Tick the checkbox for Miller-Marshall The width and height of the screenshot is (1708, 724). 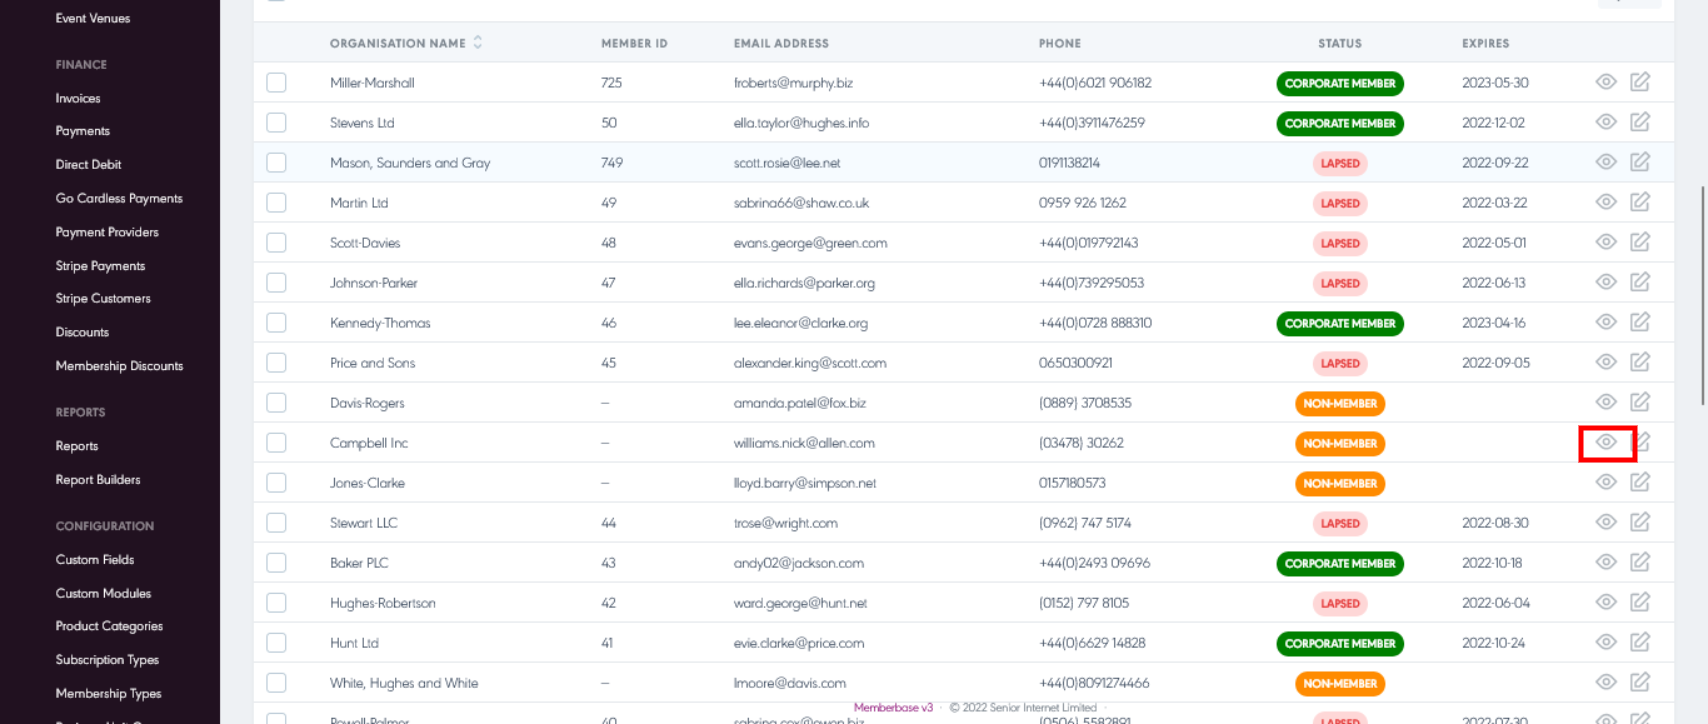(x=277, y=83)
